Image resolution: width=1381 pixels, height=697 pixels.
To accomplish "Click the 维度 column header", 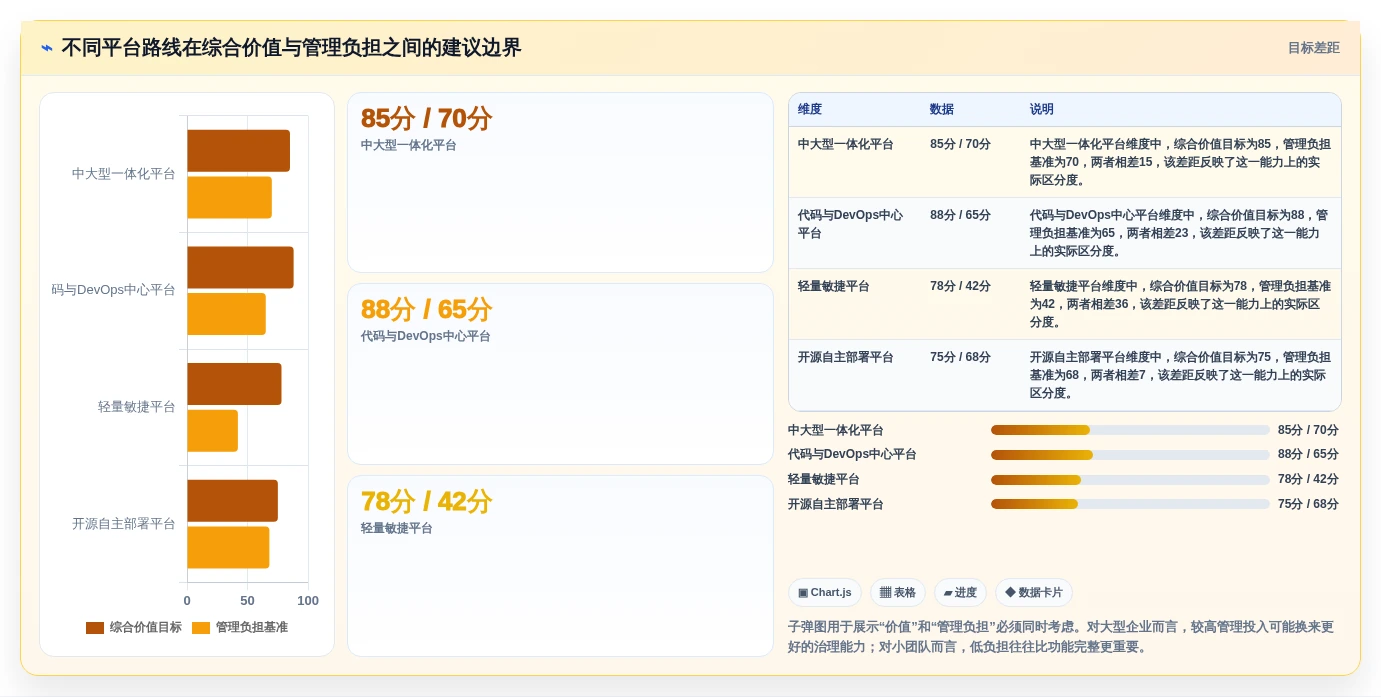I will 810,109.
